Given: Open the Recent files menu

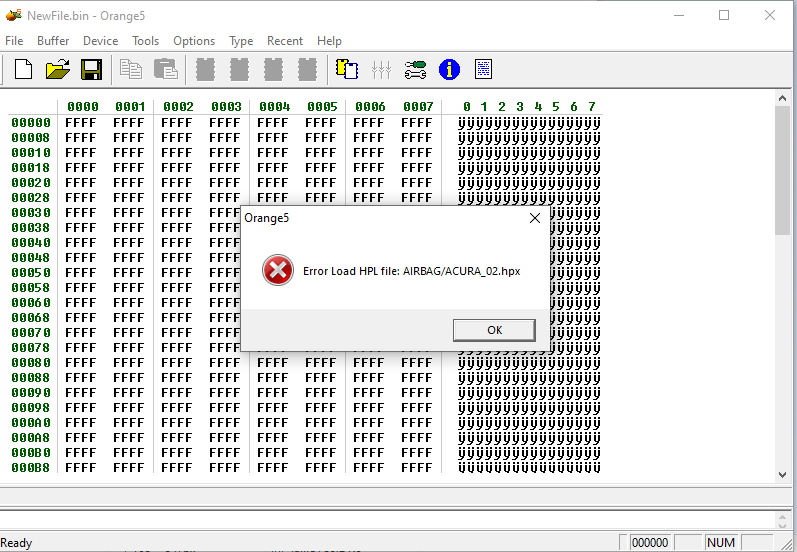Looking at the screenshot, I should pyautogui.click(x=285, y=41).
